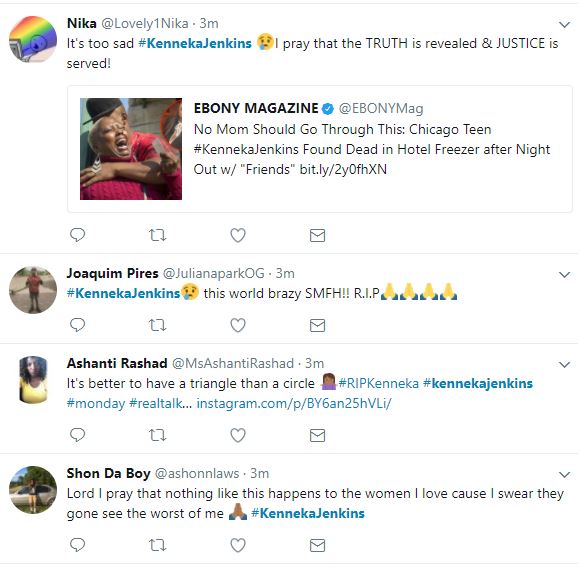The height and width of the screenshot is (568, 578).
Task: Retweet Joaquim Pires's tweet
Action: [x=157, y=325]
